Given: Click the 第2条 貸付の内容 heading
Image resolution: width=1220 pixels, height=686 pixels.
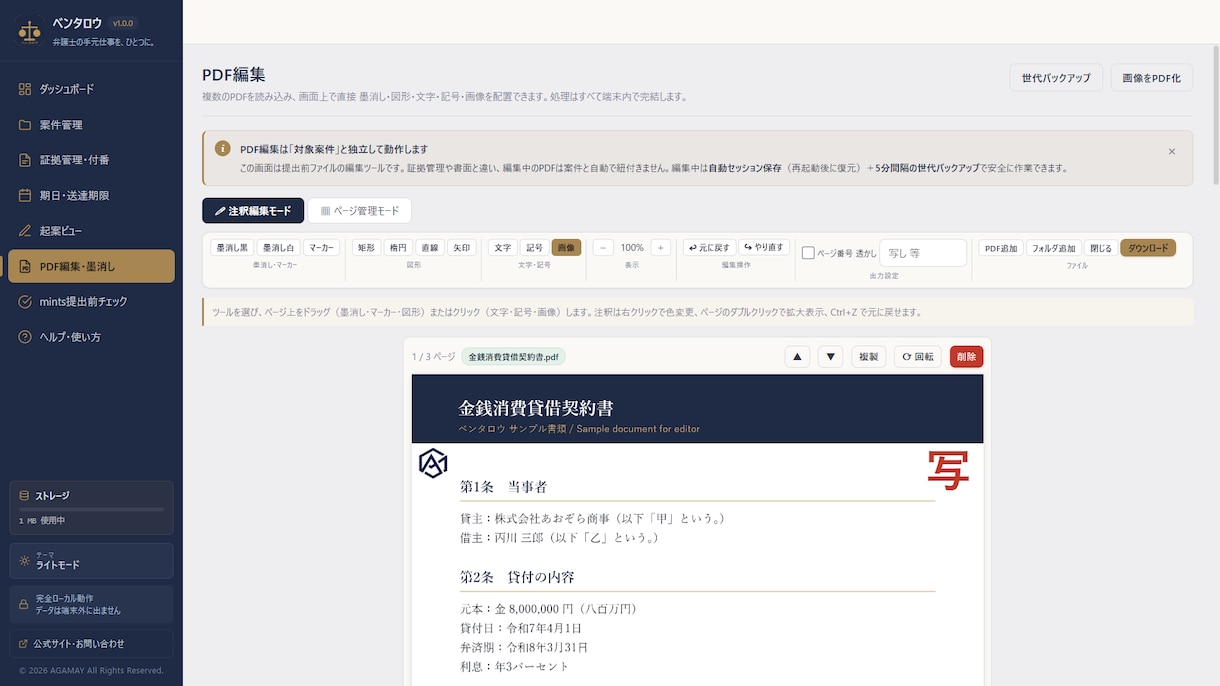Looking at the screenshot, I should tap(517, 577).
